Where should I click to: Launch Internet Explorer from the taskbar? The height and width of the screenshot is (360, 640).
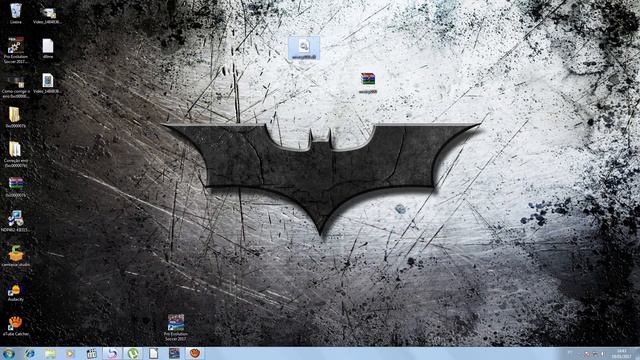(29, 353)
